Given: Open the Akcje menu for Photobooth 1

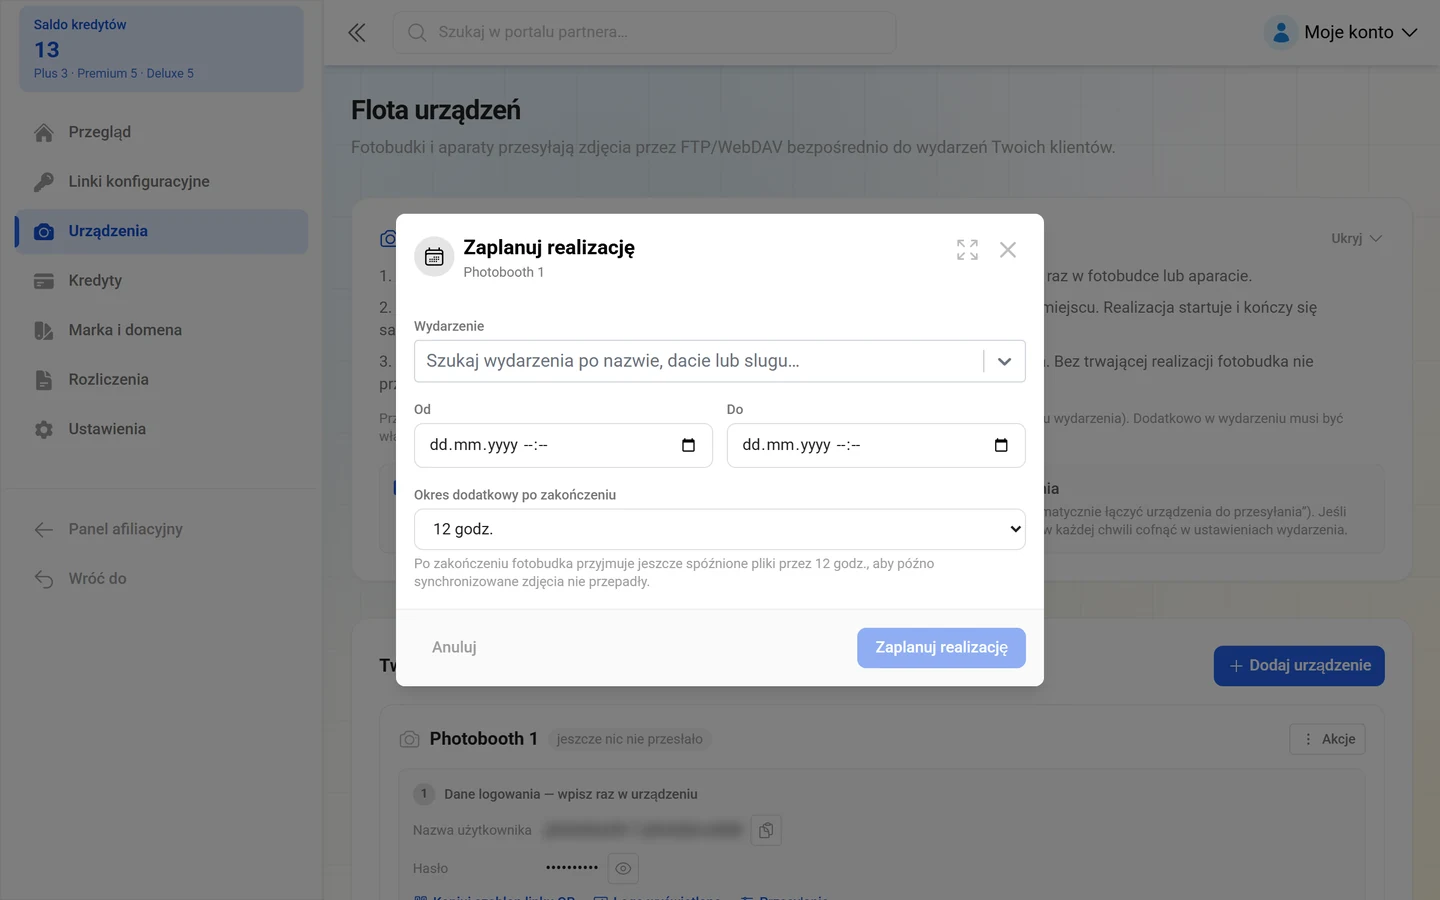Looking at the screenshot, I should [x=1328, y=739].
